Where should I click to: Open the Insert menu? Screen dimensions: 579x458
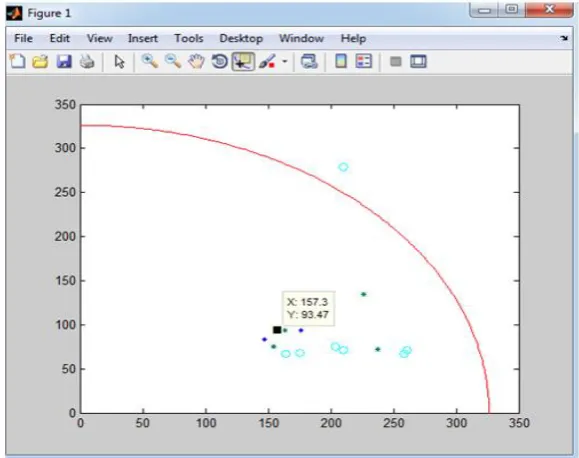click(143, 38)
